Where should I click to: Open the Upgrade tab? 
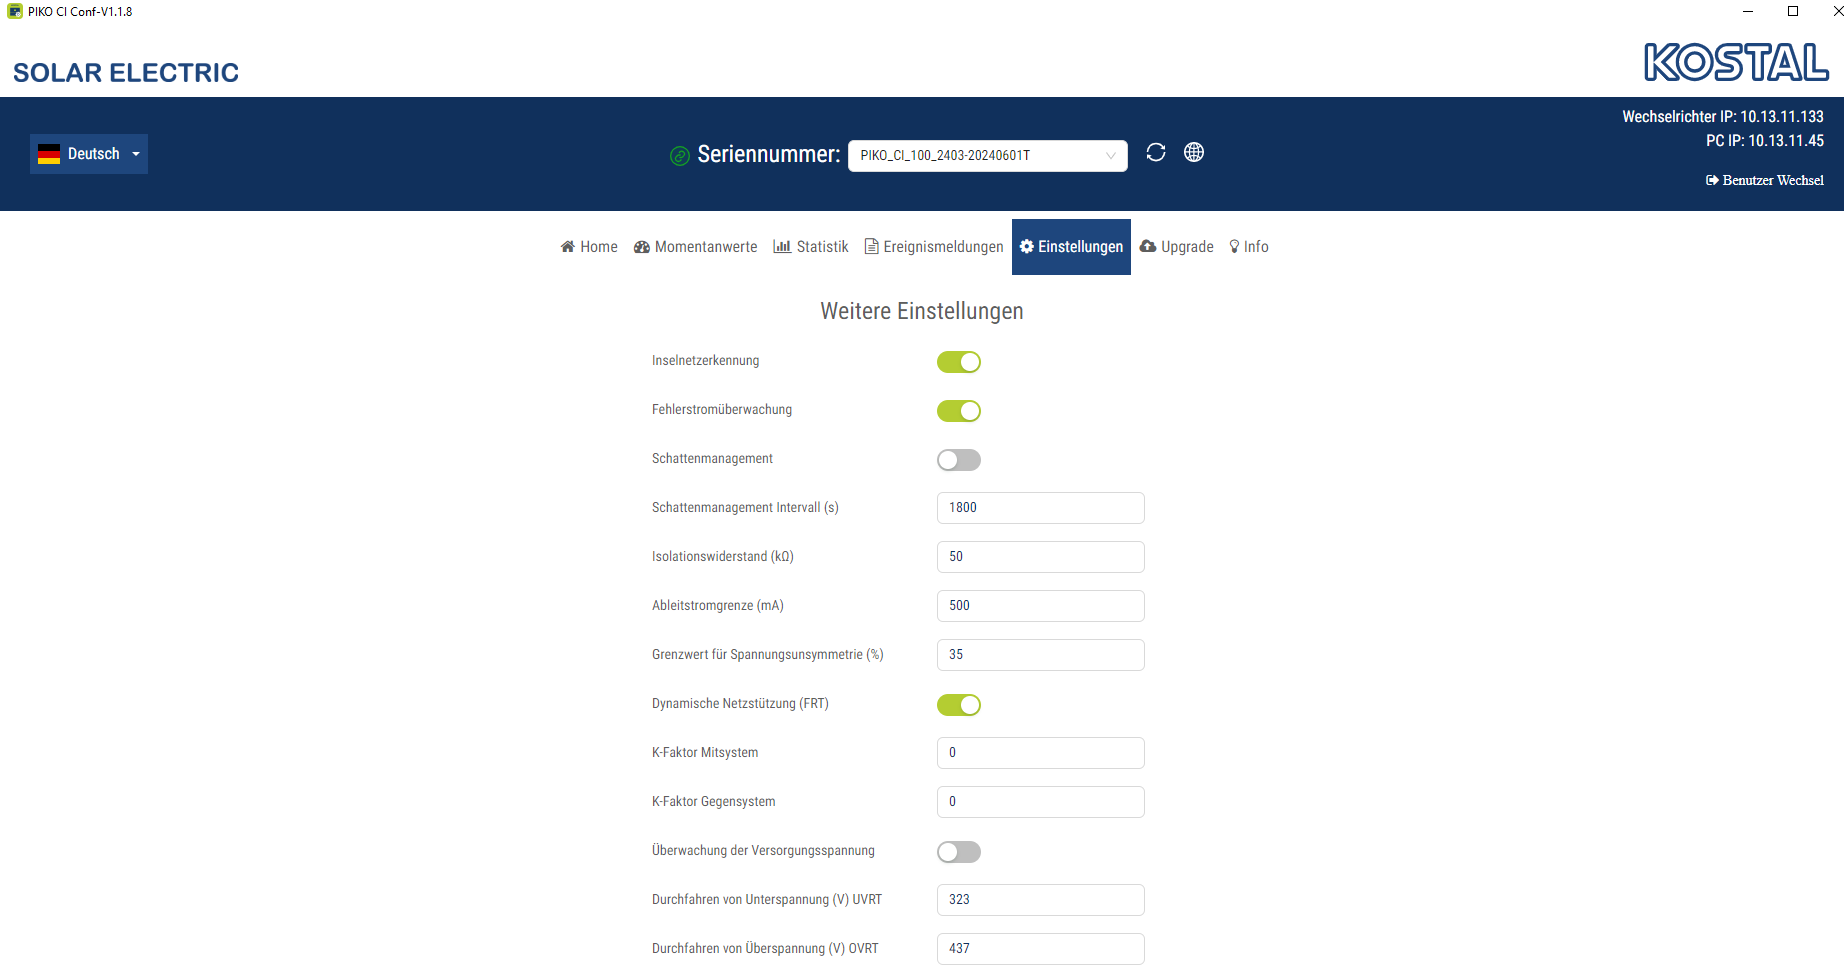(x=1177, y=247)
